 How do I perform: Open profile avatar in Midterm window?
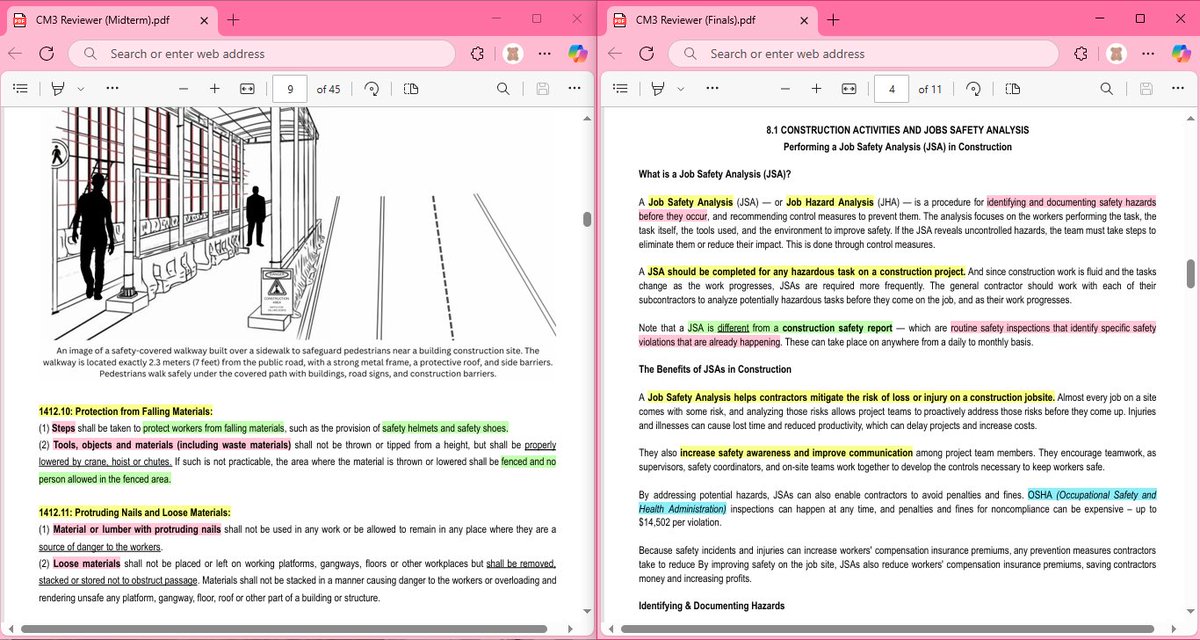click(511, 54)
